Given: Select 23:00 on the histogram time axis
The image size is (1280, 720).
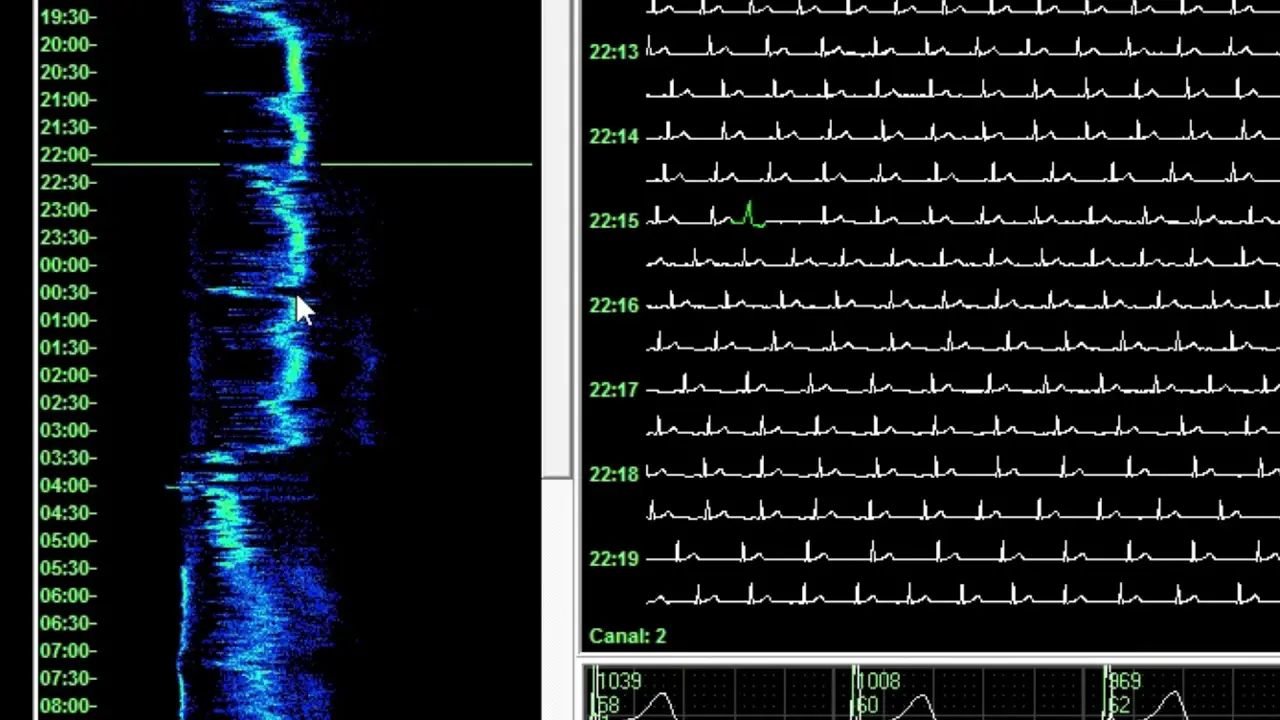Looking at the screenshot, I should tap(68, 210).
